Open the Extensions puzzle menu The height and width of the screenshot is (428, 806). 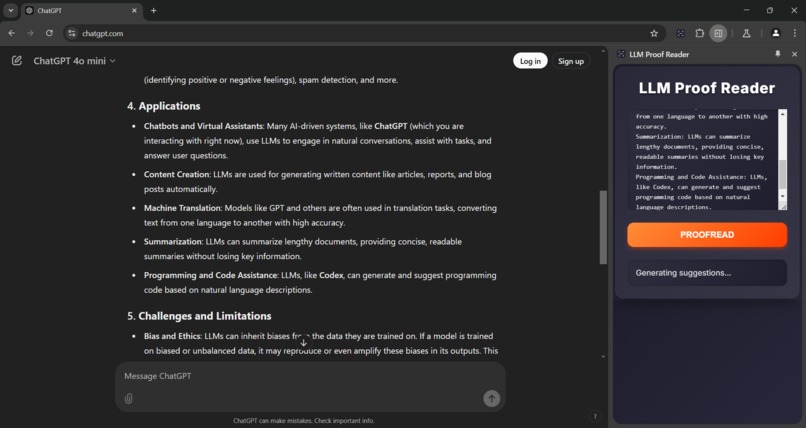(x=700, y=33)
